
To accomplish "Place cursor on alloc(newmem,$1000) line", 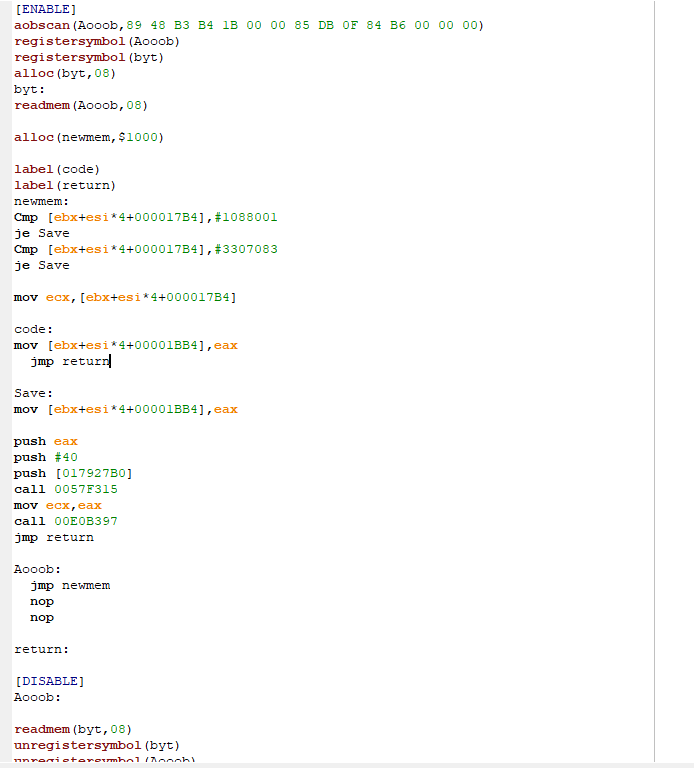I will click(x=88, y=137).
